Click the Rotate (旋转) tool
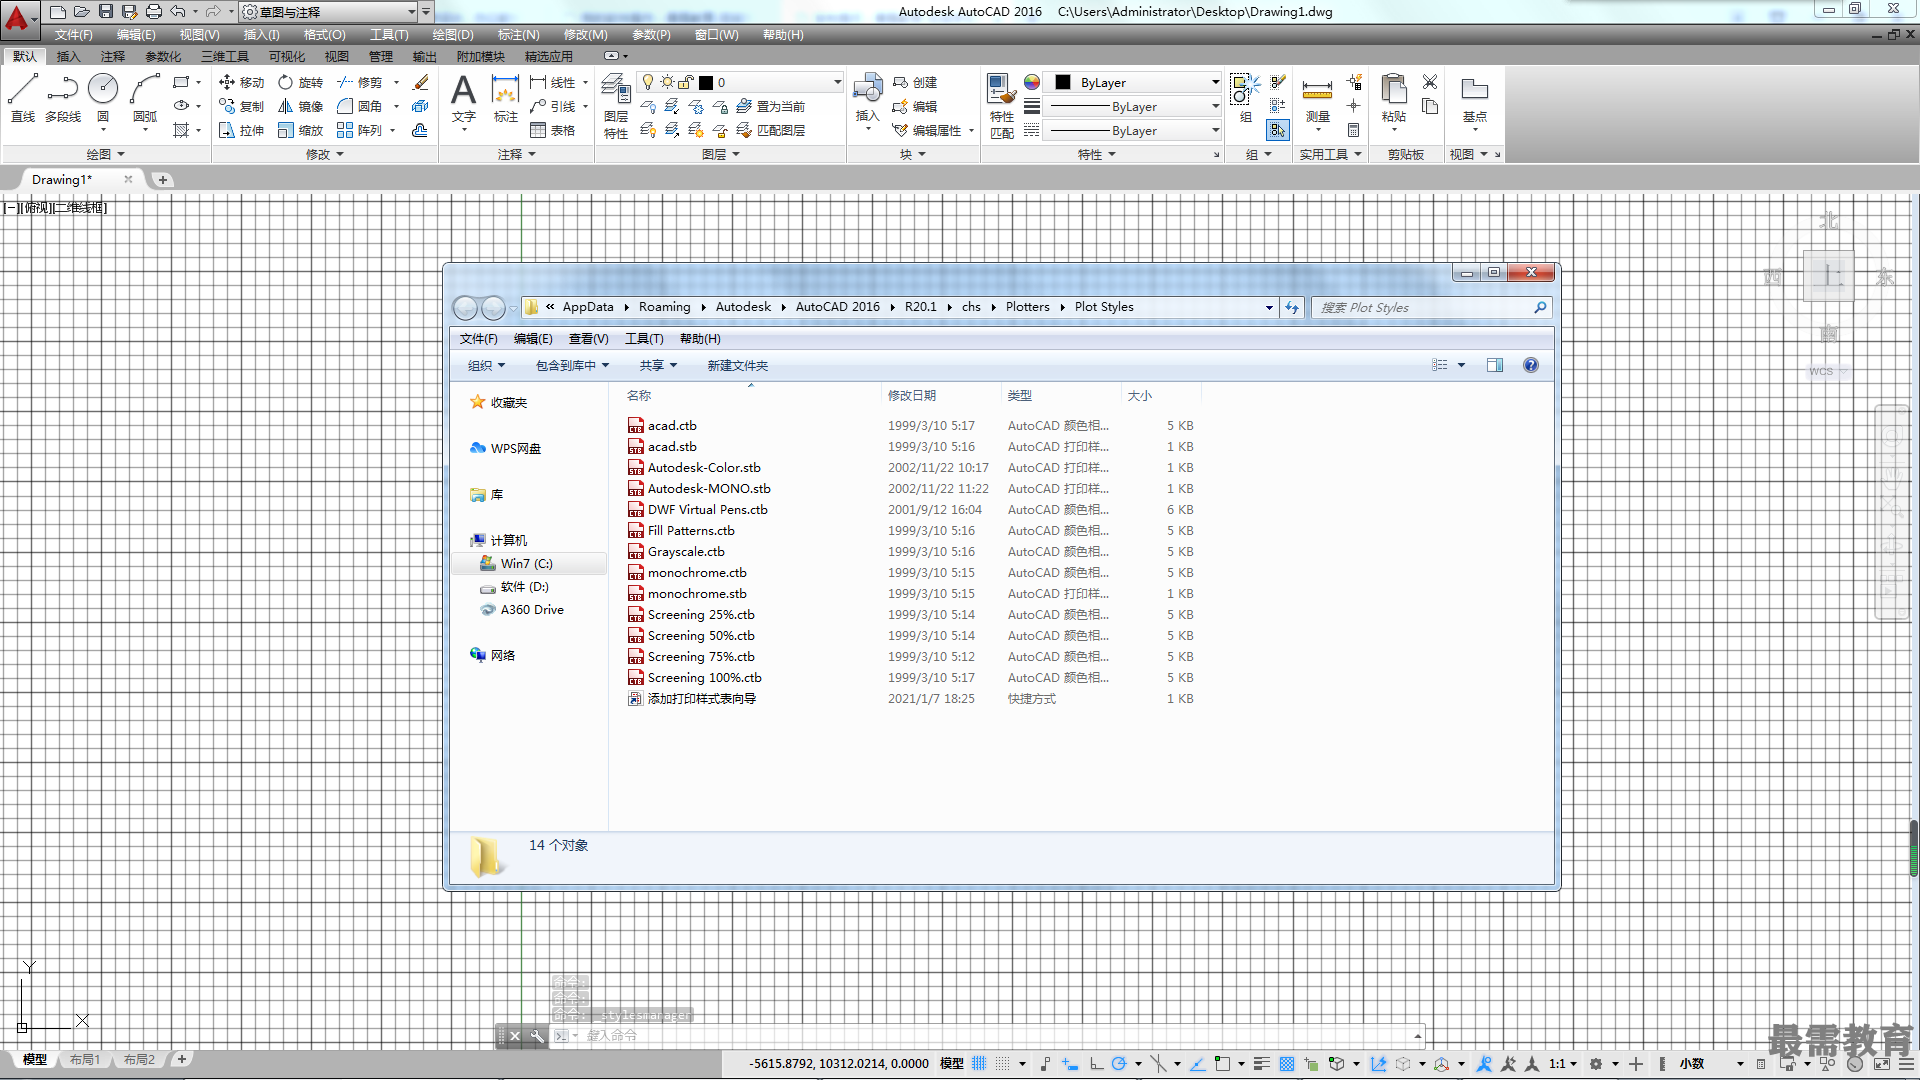1920x1080 pixels. click(x=300, y=82)
